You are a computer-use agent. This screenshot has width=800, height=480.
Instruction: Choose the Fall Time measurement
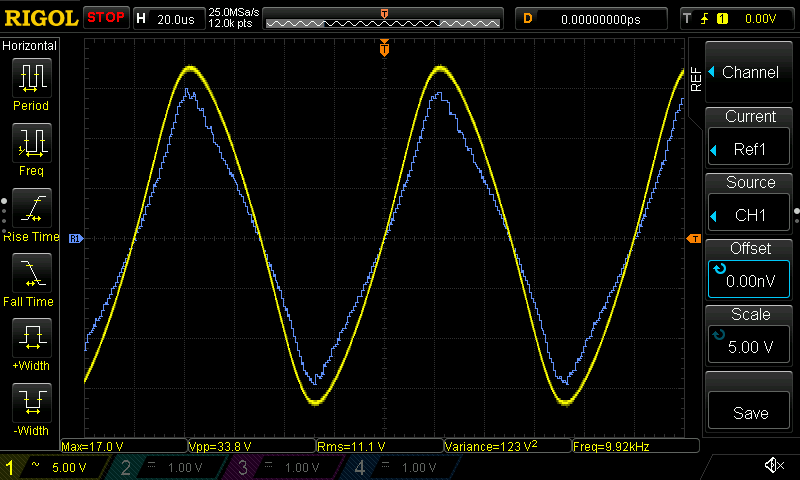(31, 279)
